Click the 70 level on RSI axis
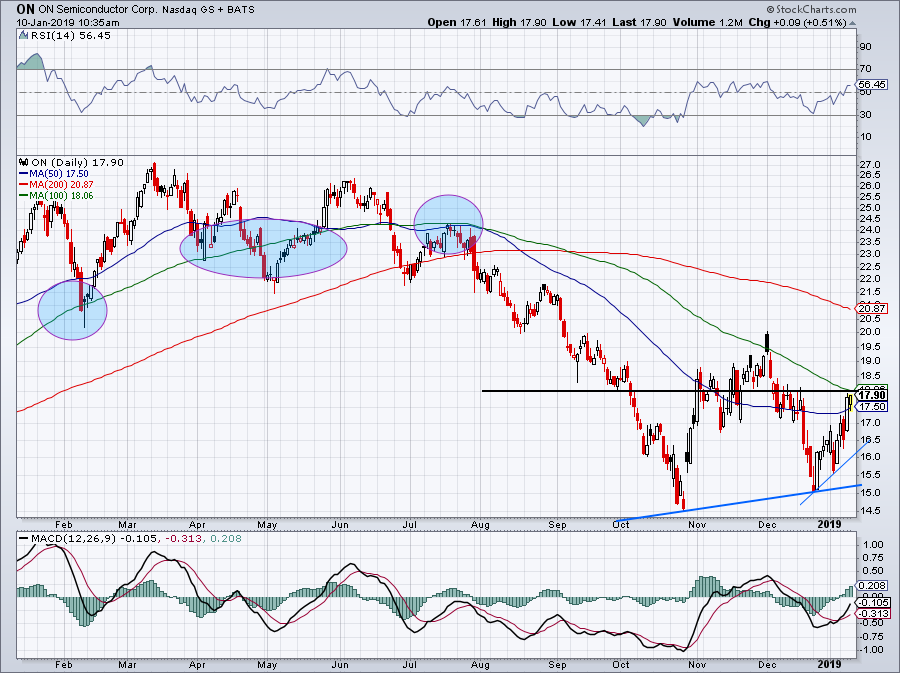 pyautogui.click(x=865, y=69)
